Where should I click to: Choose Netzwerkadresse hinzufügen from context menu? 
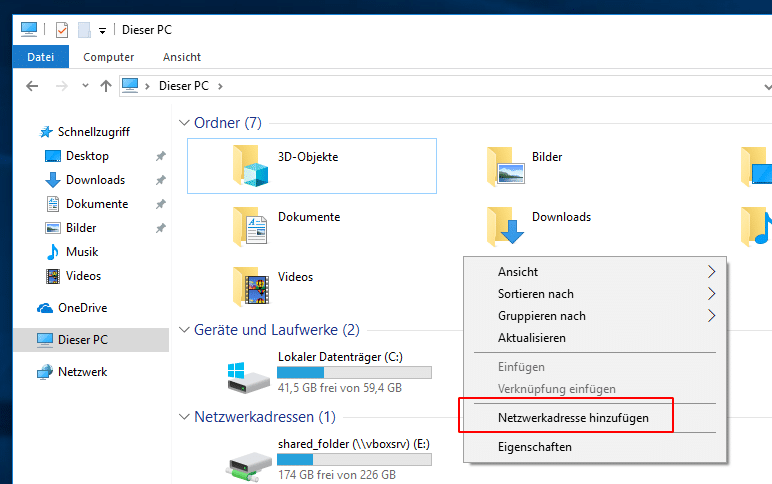click(573, 417)
